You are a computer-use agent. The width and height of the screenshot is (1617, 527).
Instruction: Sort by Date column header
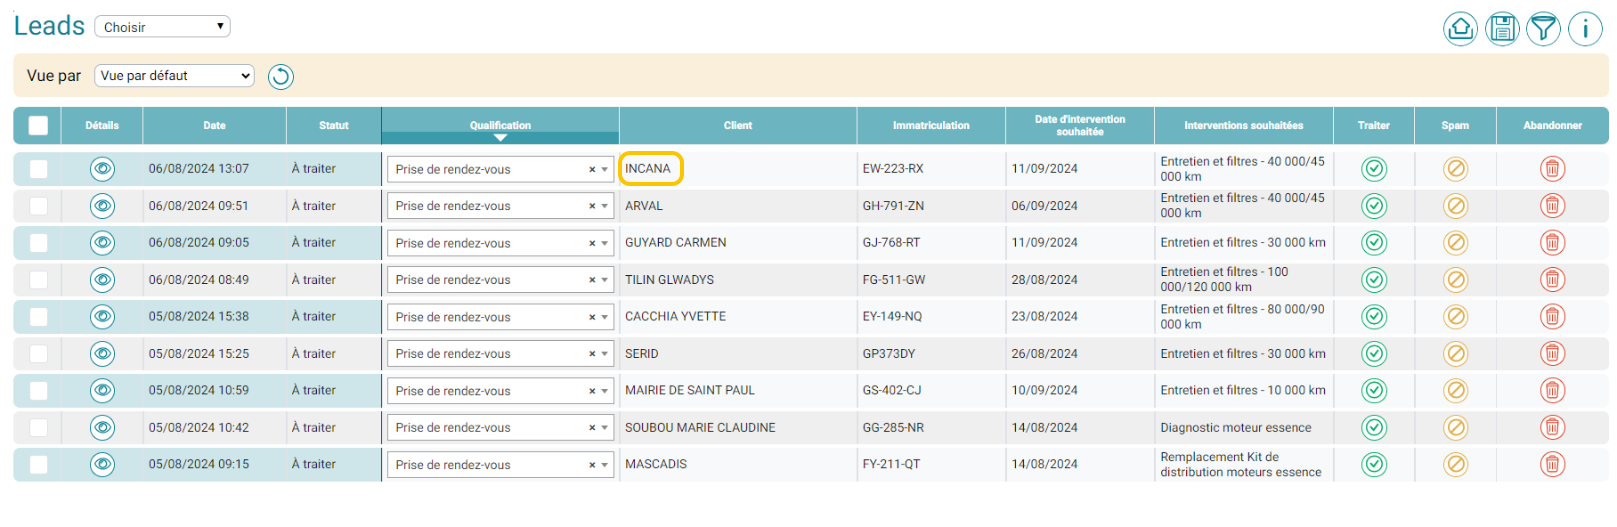point(214,126)
